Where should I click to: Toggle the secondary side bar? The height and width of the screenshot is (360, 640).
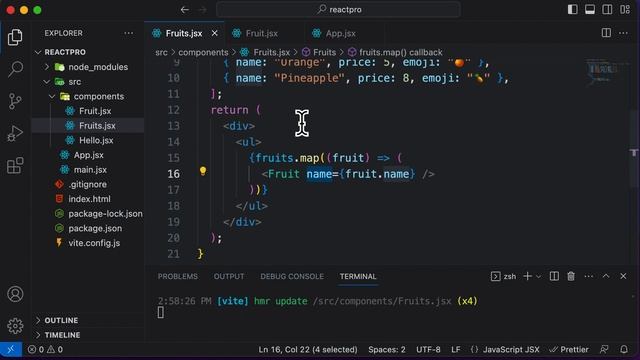click(x=607, y=9)
